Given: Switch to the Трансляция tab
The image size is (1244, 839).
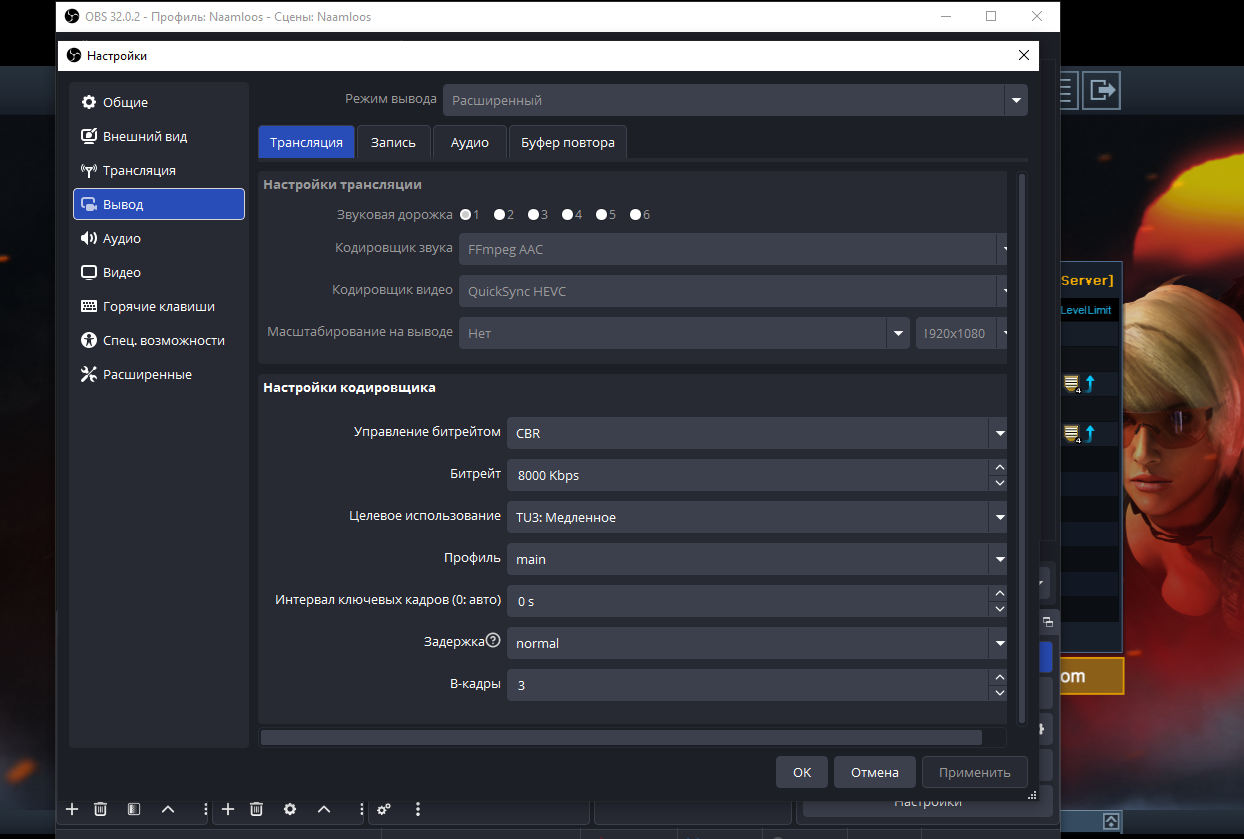Looking at the screenshot, I should pos(306,142).
